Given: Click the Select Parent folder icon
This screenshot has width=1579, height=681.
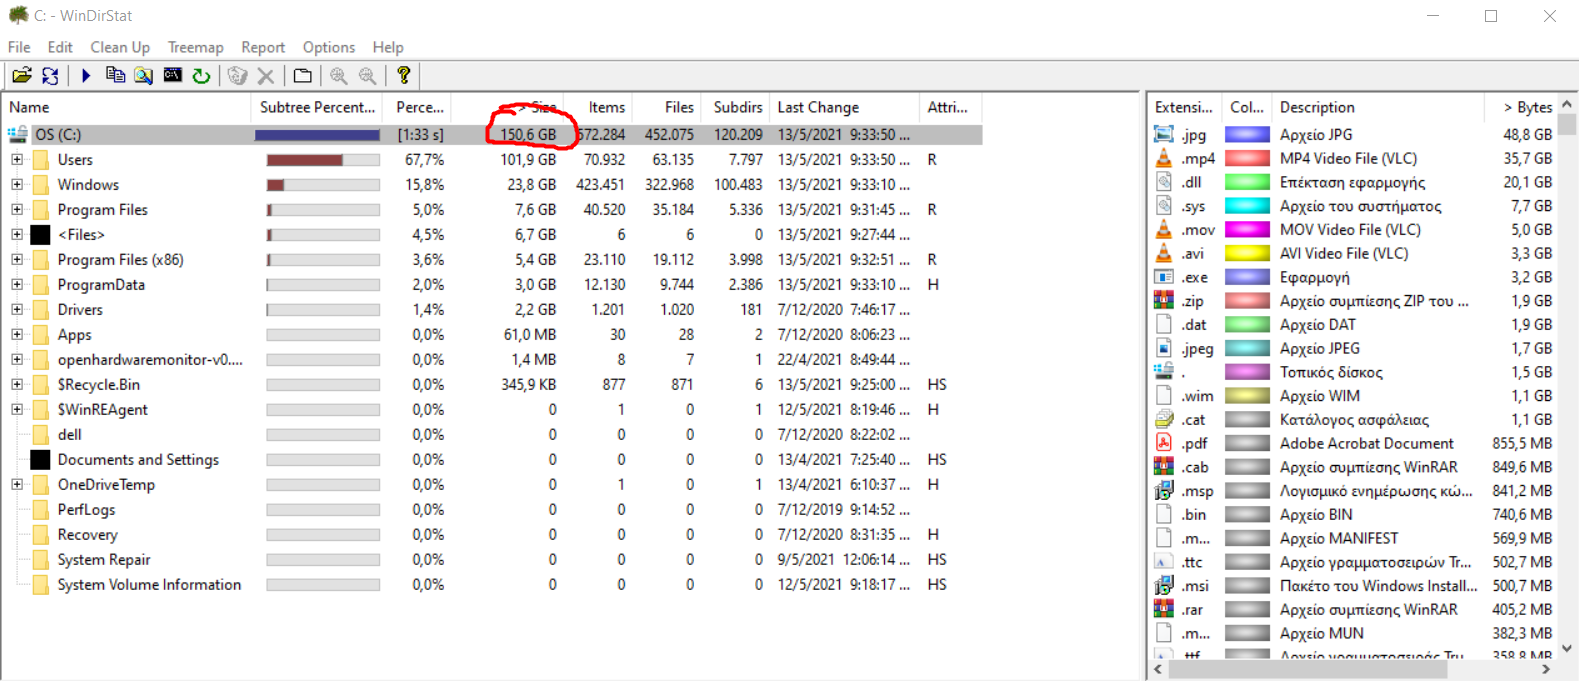Looking at the screenshot, I should pyautogui.click(x=302, y=76).
